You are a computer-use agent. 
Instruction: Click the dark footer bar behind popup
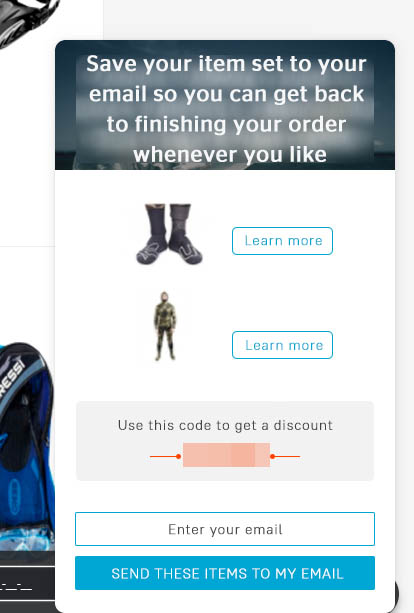coord(27,583)
